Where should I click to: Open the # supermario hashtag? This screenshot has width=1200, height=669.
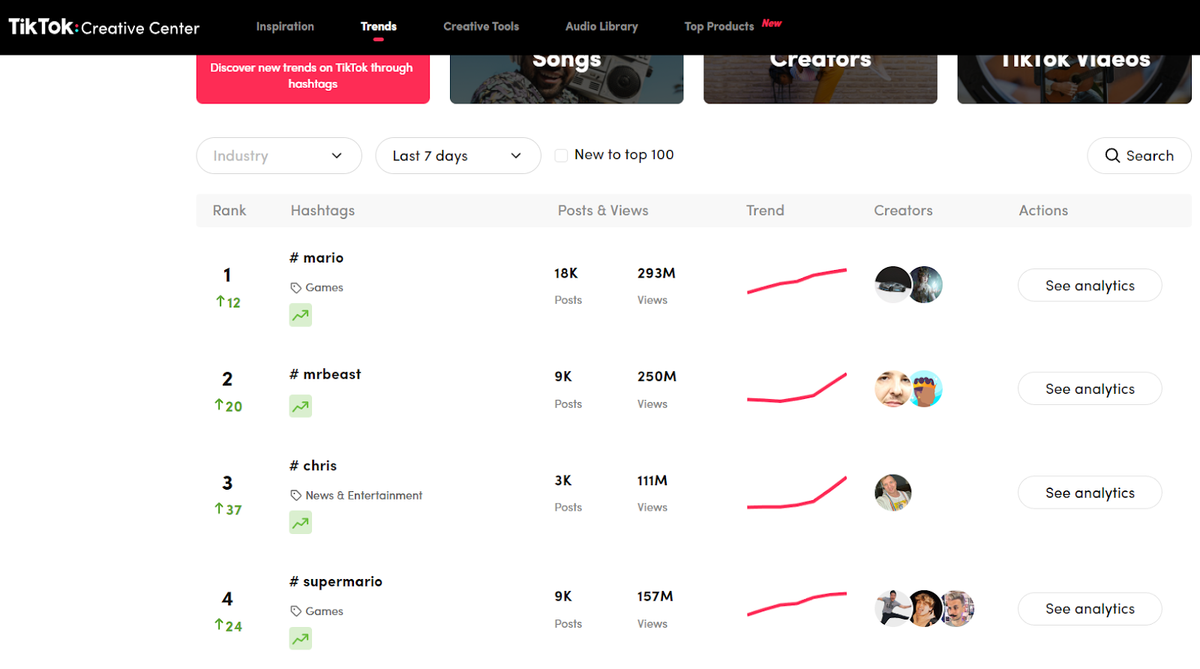[x=336, y=582]
